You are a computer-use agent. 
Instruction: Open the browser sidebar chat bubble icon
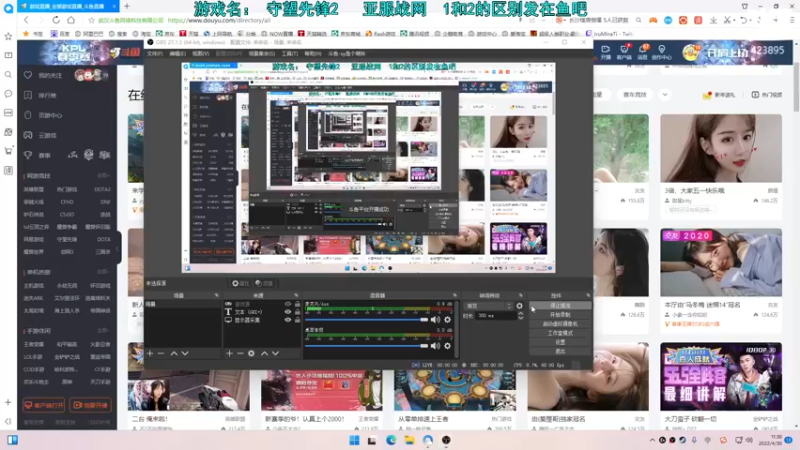pos(8,94)
